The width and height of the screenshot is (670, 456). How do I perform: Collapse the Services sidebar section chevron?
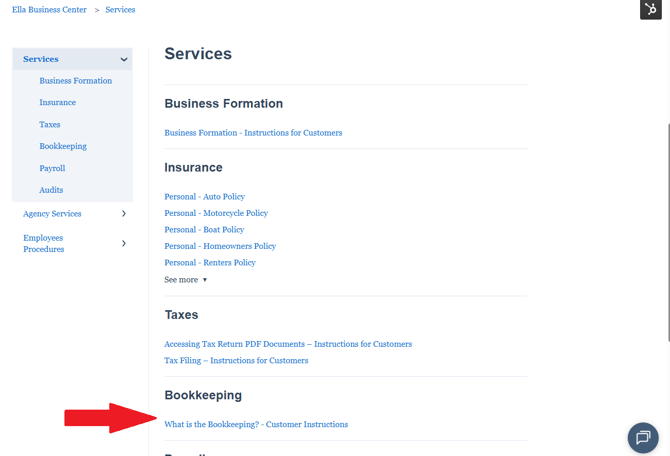click(124, 59)
